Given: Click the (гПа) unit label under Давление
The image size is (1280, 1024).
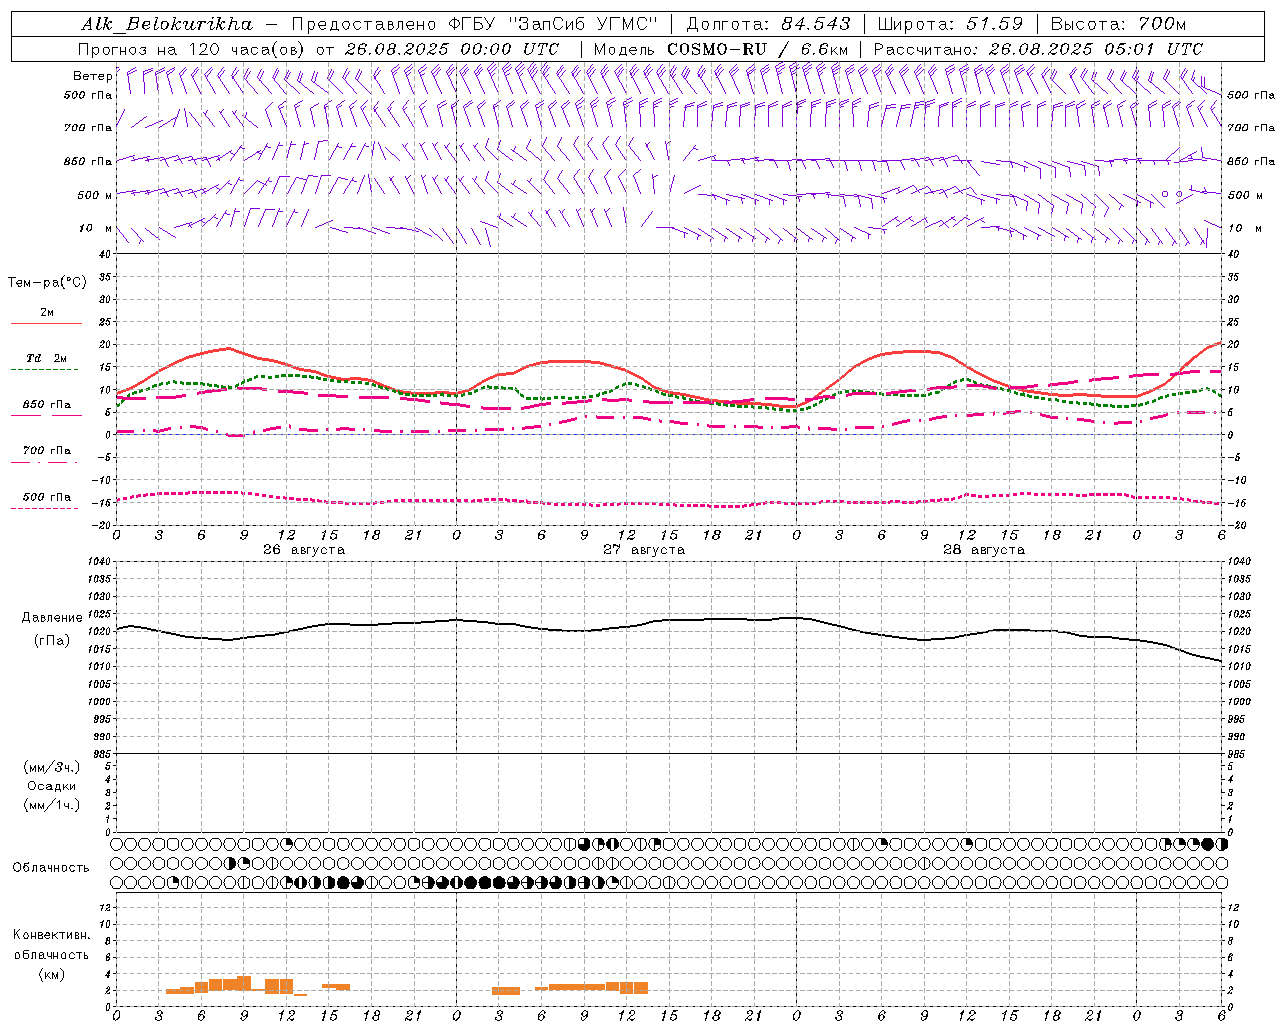Looking at the screenshot, I should pyautogui.click(x=52, y=641).
